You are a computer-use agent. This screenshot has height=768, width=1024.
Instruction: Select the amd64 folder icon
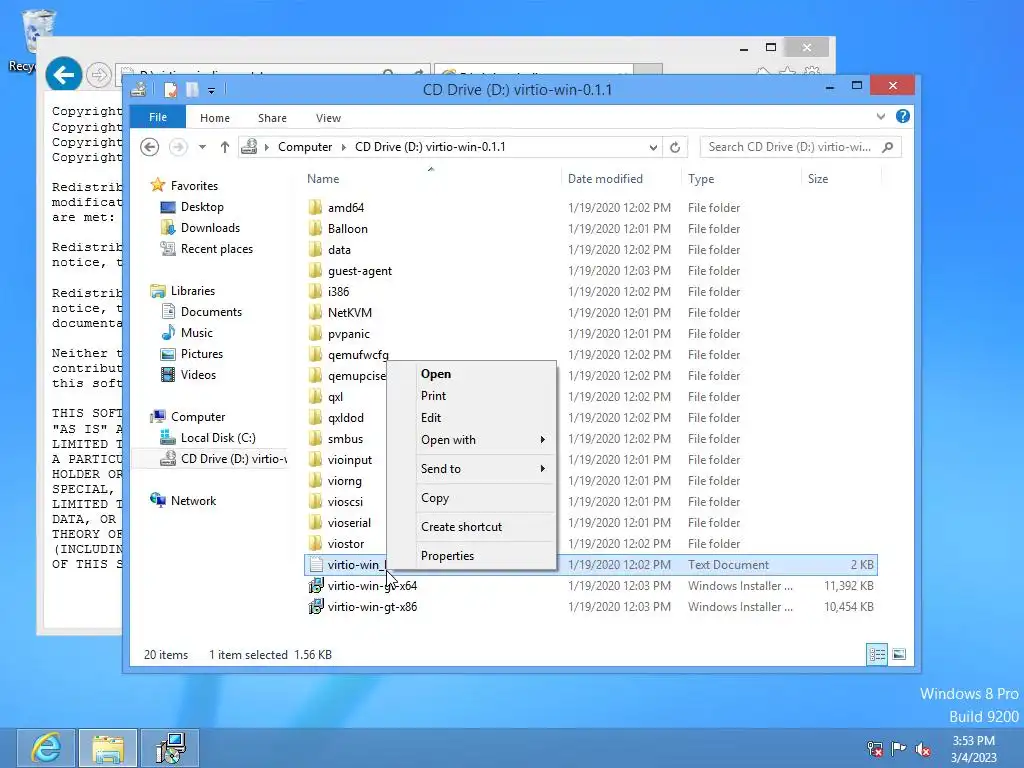pos(315,208)
